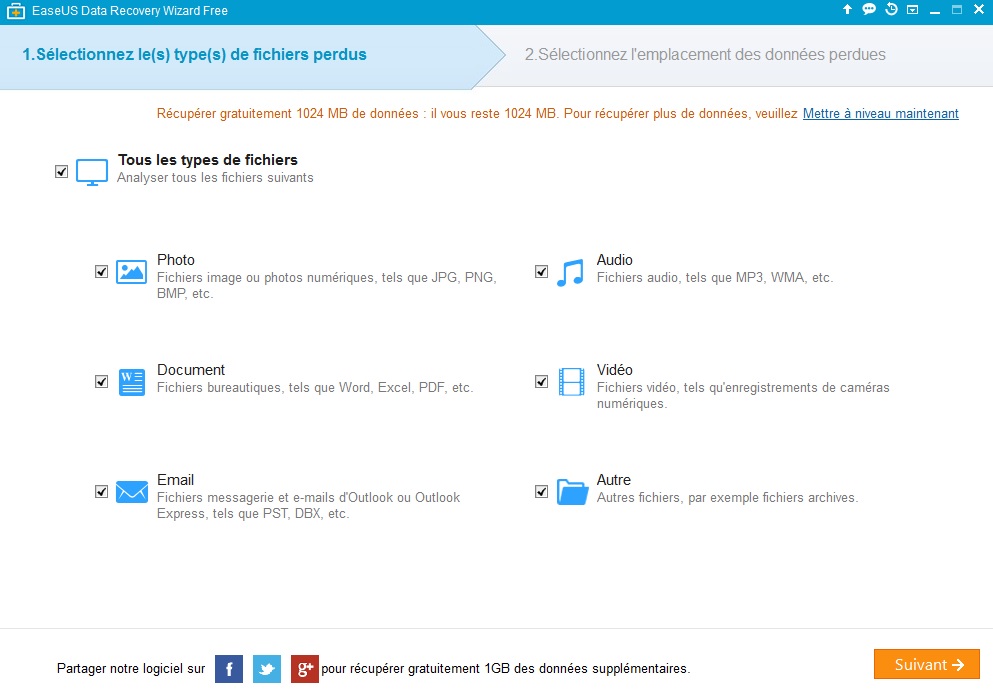993x693 pixels.
Task: Select step 1 Sélectionnez le(s) type(s) de fichiers perdus
Action: click(194, 54)
